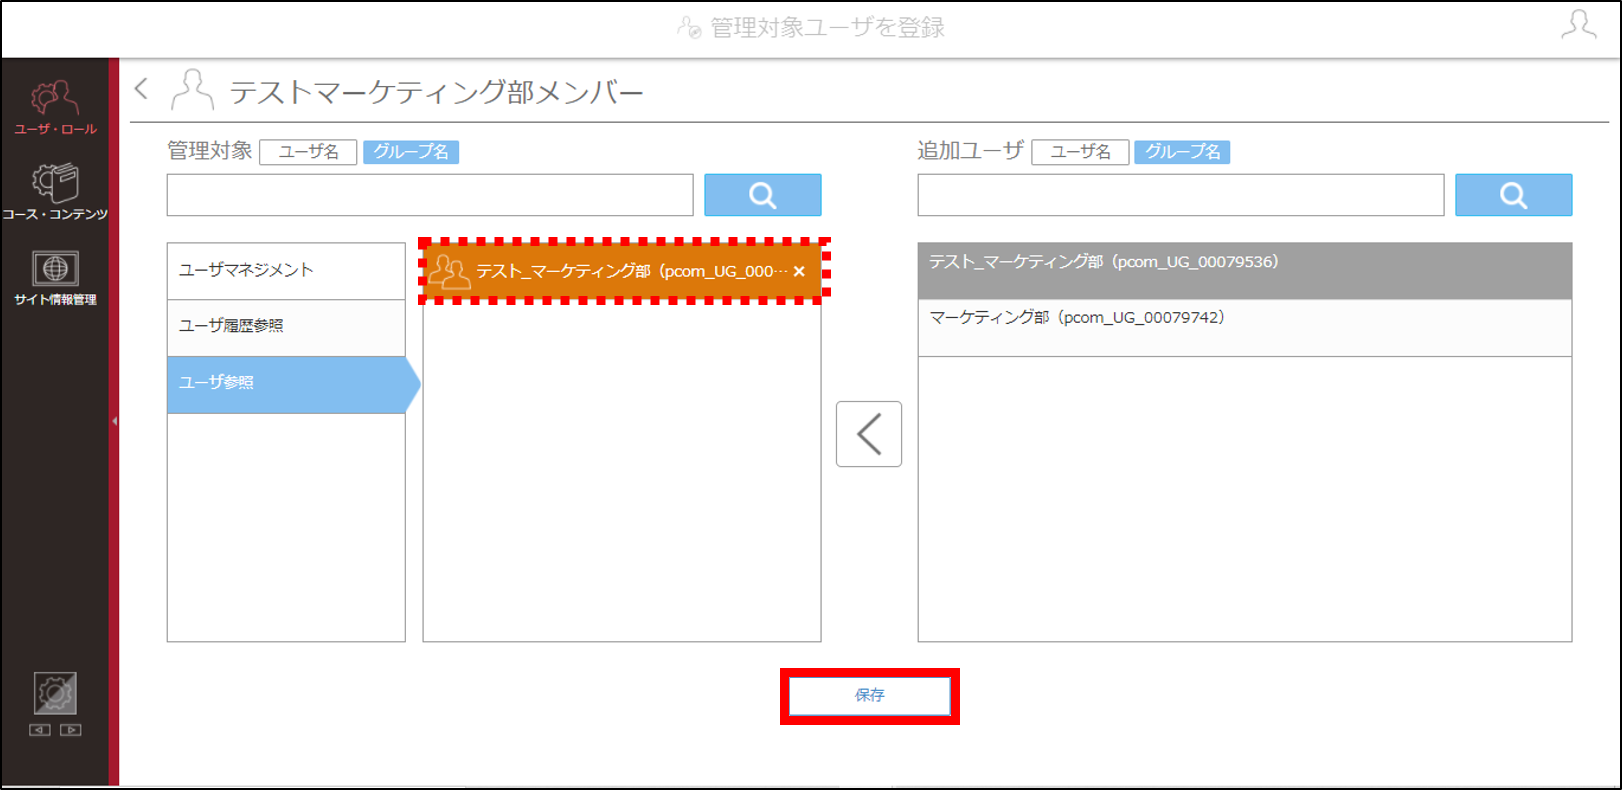1622x790 pixels.
Task: Click the 保存 button
Action: (870, 695)
